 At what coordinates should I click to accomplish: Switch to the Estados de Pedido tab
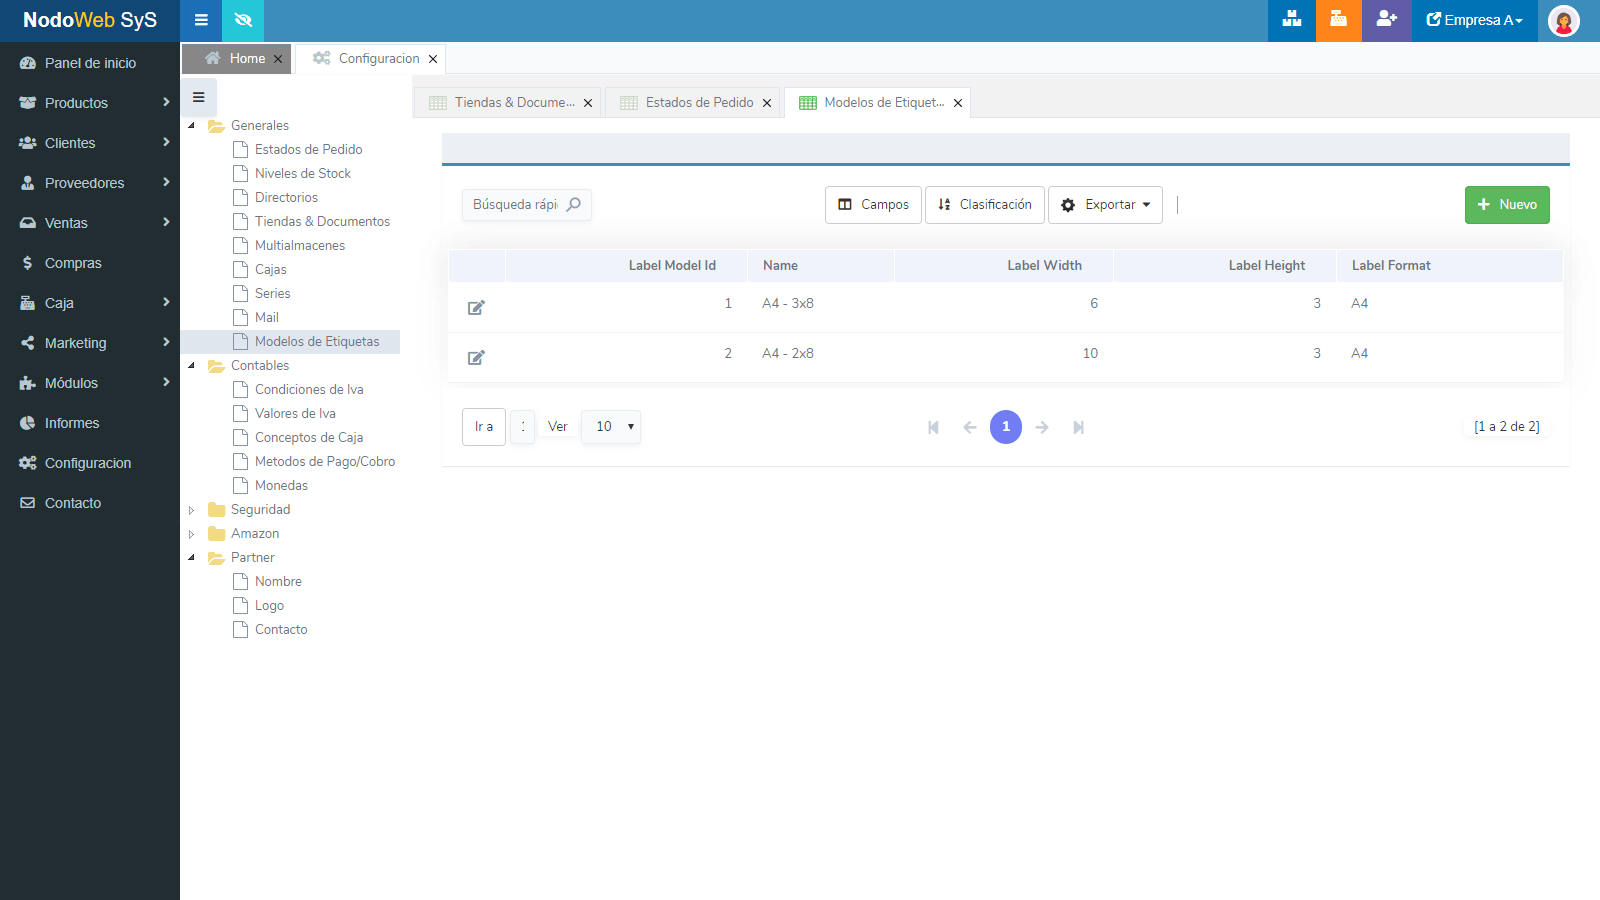[698, 103]
